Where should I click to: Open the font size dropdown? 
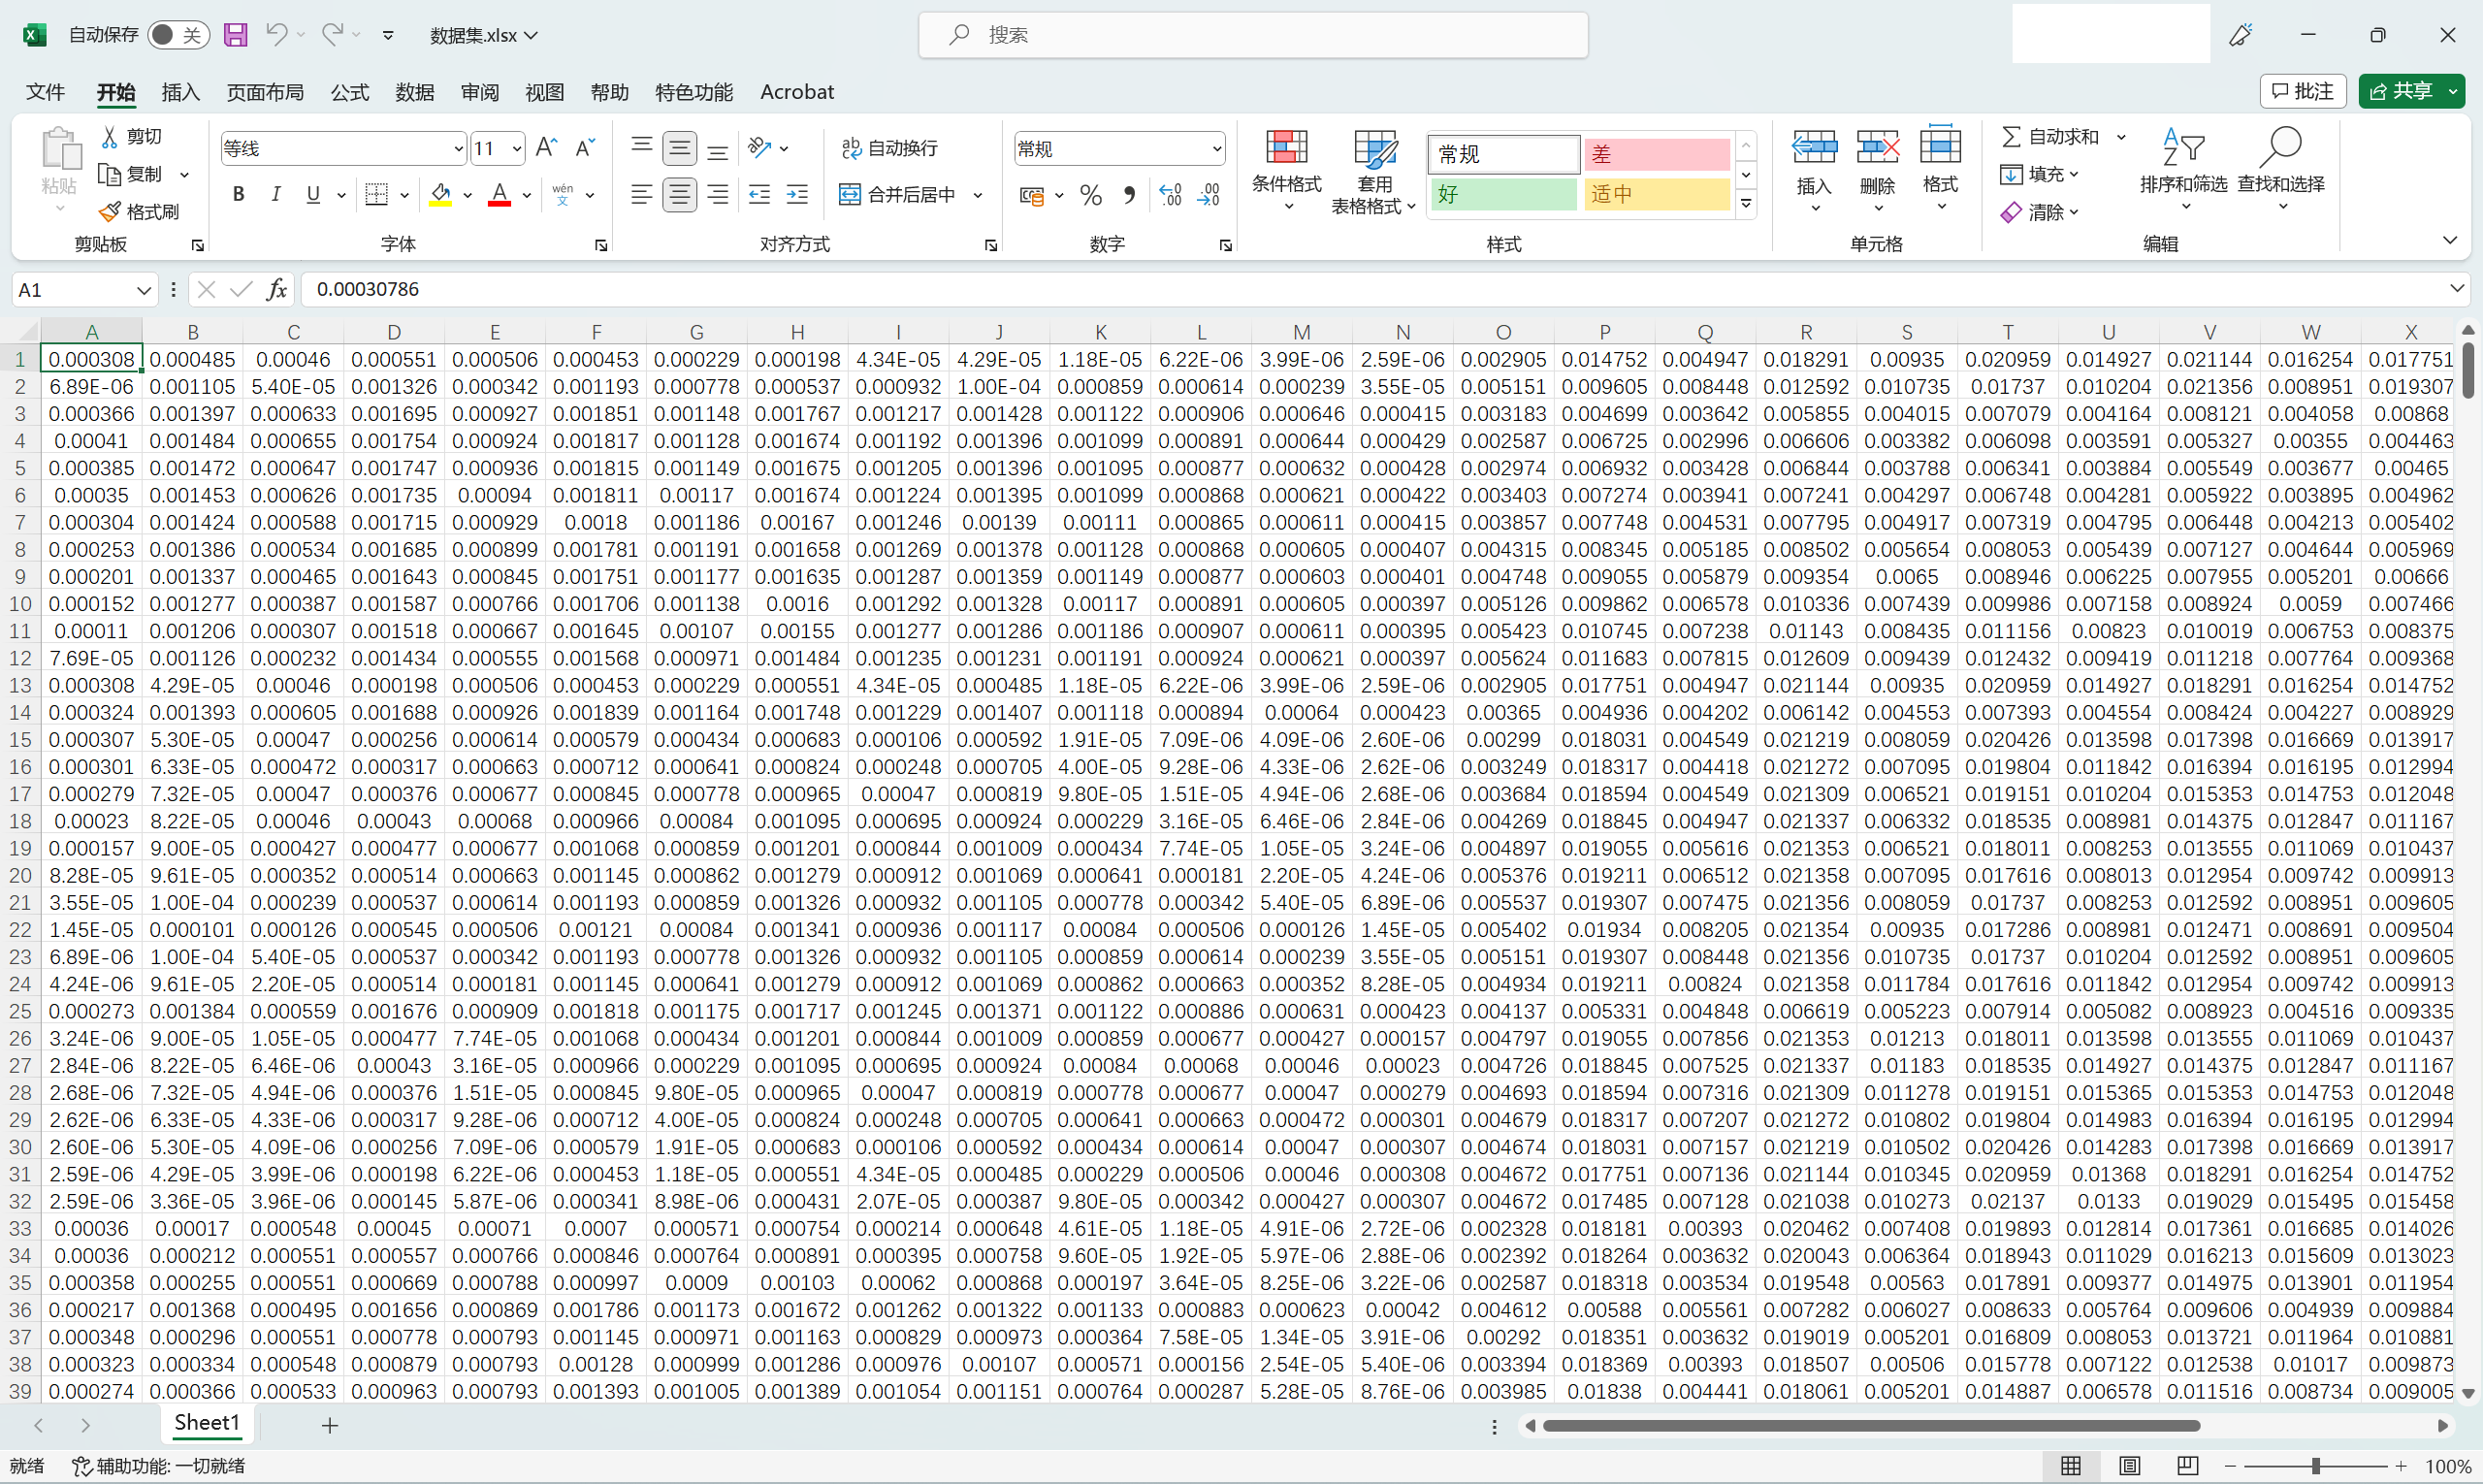[517, 149]
